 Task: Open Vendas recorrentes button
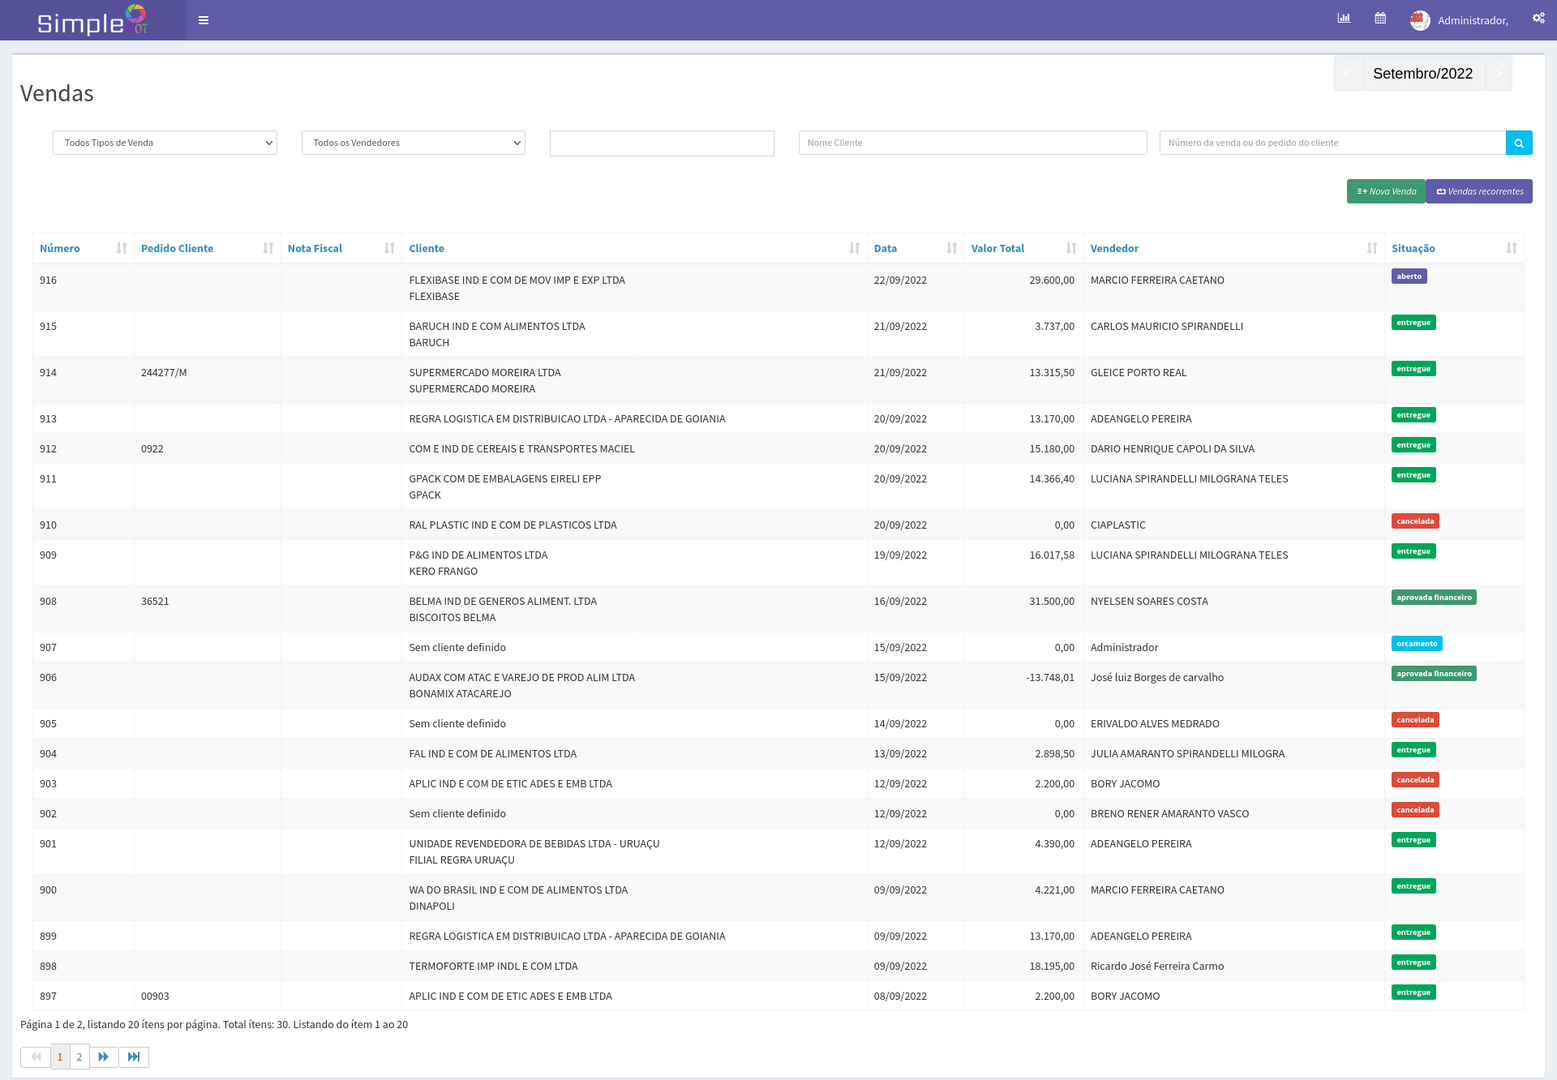(x=1479, y=191)
